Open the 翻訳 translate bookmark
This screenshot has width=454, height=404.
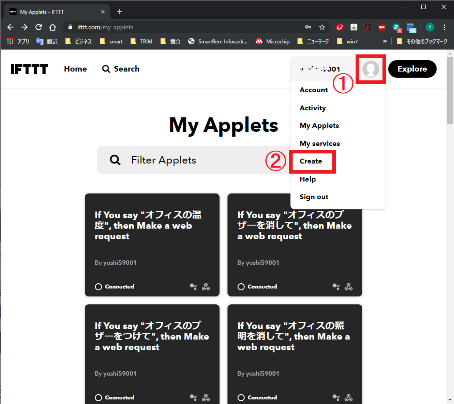(47, 41)
